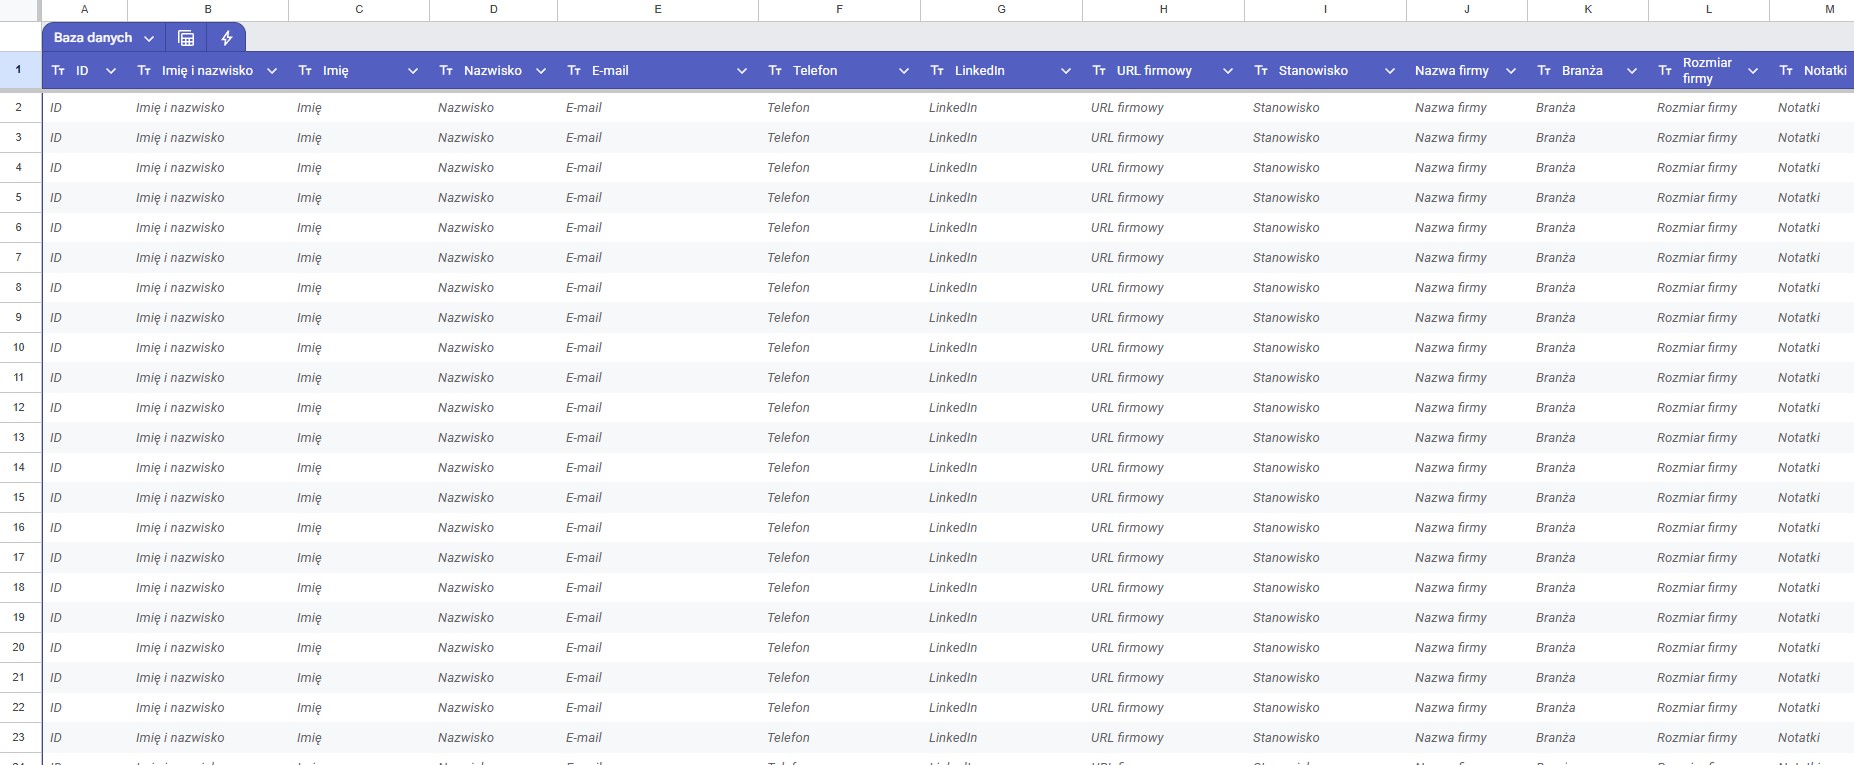
Task: Click the text type icon beside Stanowisko
Action: (1261, 71)
